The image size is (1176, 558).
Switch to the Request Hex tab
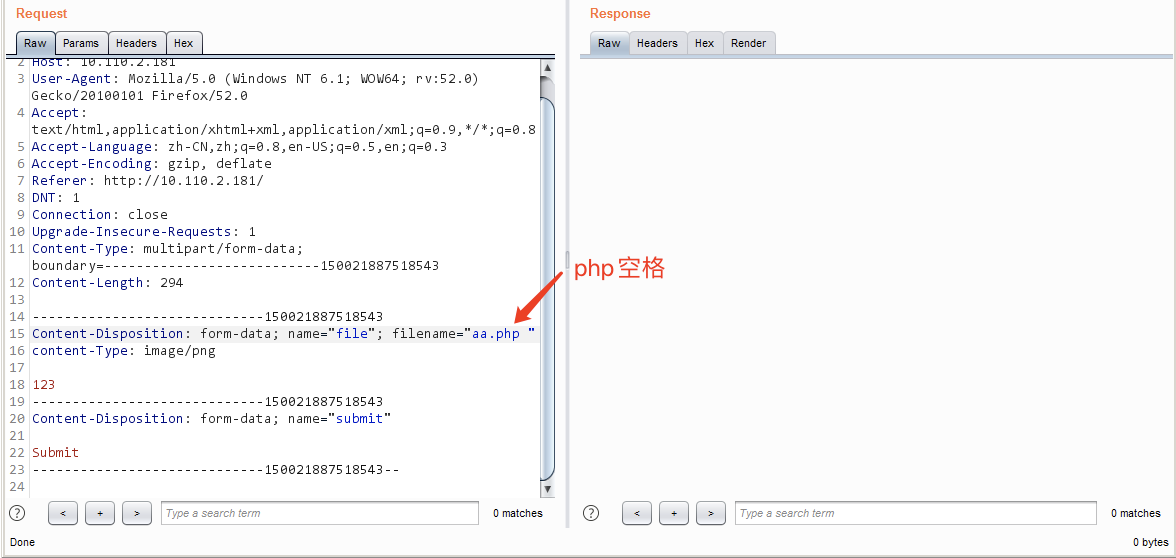point(184,44)
